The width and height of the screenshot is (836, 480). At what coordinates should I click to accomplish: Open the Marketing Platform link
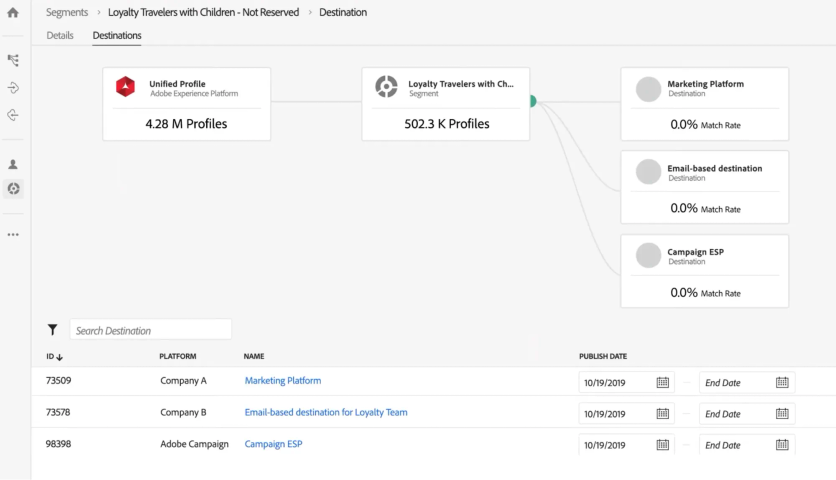(283, 381)
